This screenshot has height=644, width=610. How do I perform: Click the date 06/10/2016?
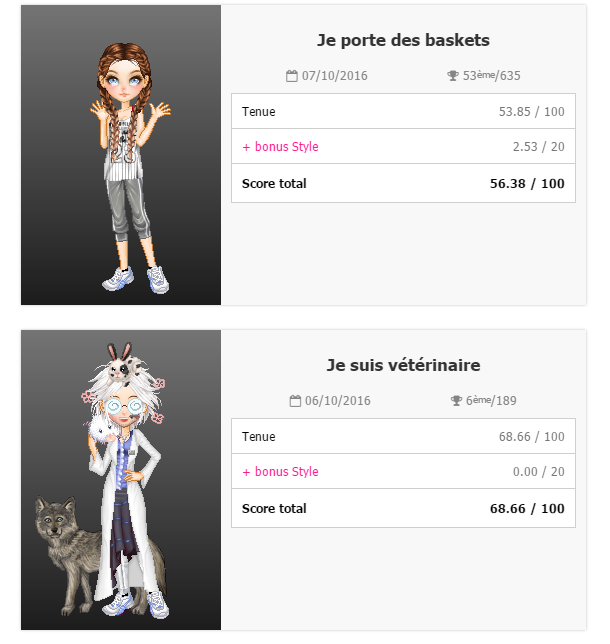[x=338, y=401]
